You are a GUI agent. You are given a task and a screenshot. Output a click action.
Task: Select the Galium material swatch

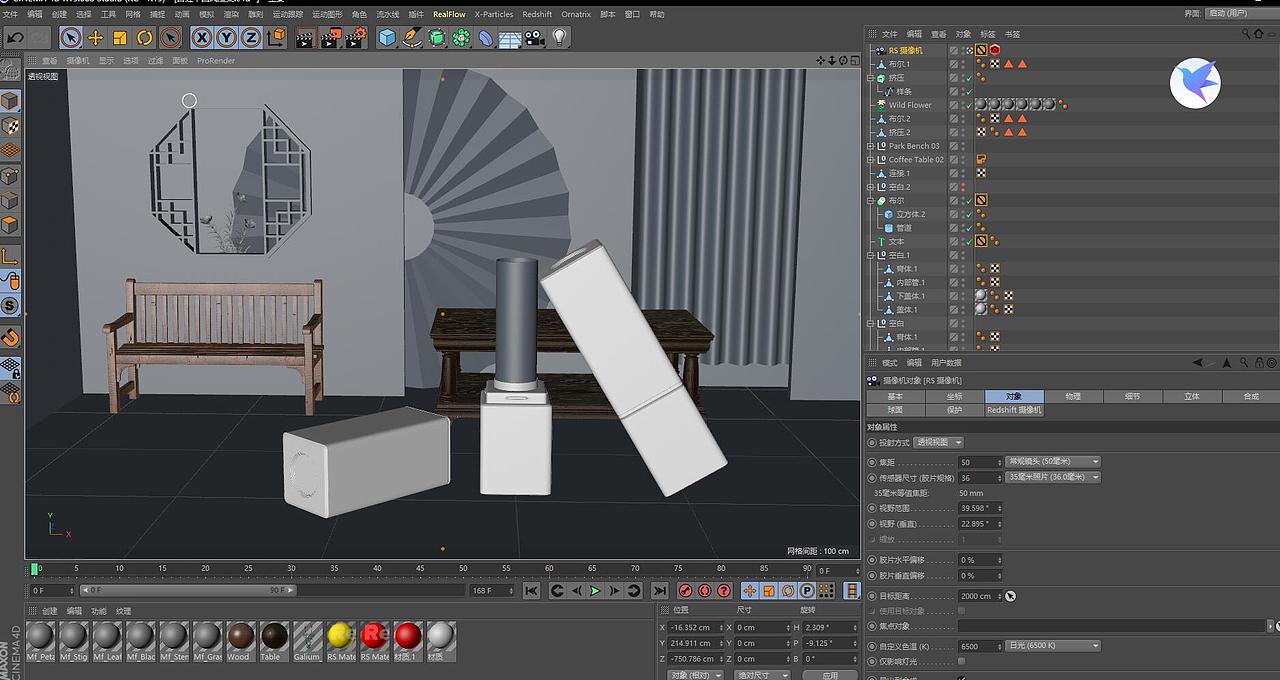307,639
